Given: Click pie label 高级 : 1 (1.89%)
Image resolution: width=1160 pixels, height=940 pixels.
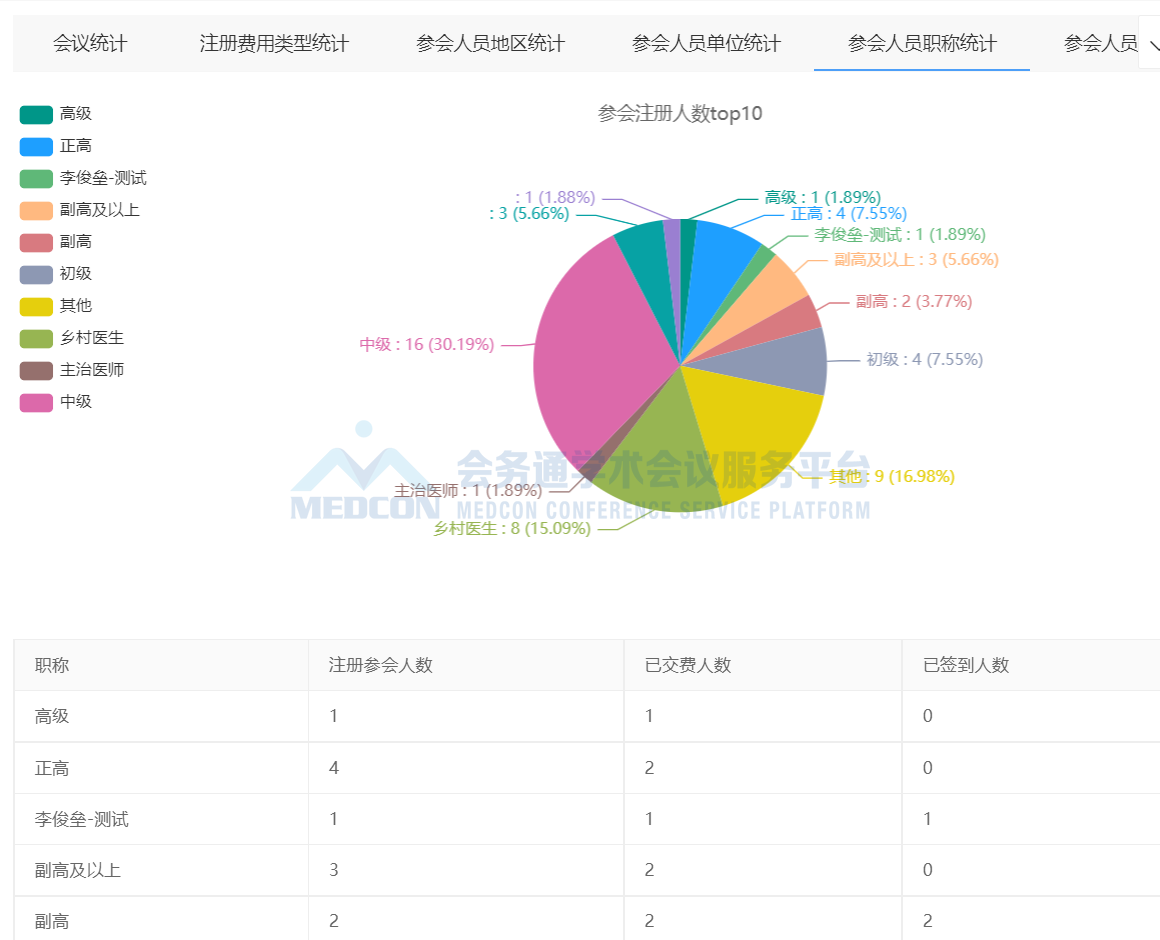Looking at the screenshot, I should click(823, 197).
